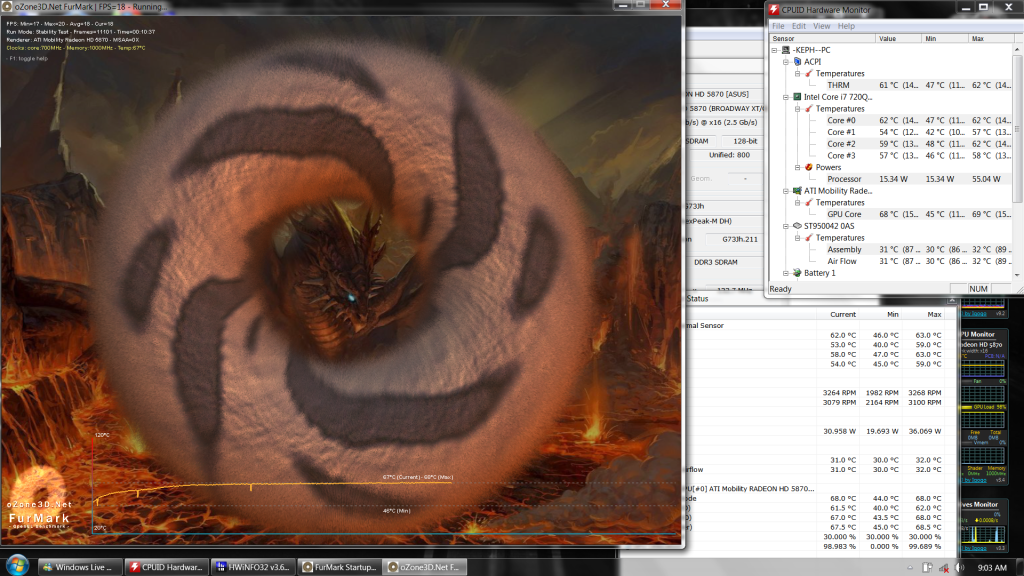1024x576 pixels.
Task: Open the Edit menu in Hardware Monitor
Action: 799,26
